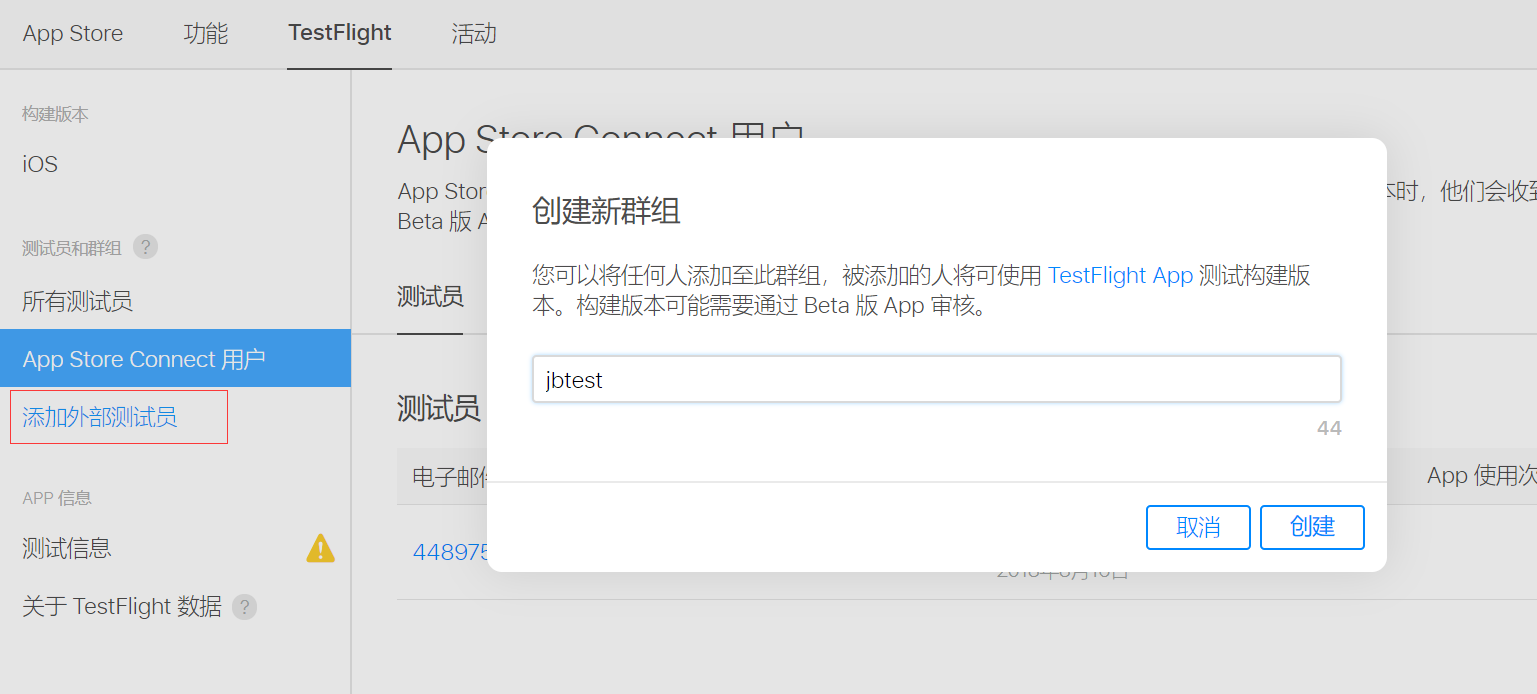Click 取消 to cancel group creation
The image size is (1537, 694).
[x=1198, y=527]
